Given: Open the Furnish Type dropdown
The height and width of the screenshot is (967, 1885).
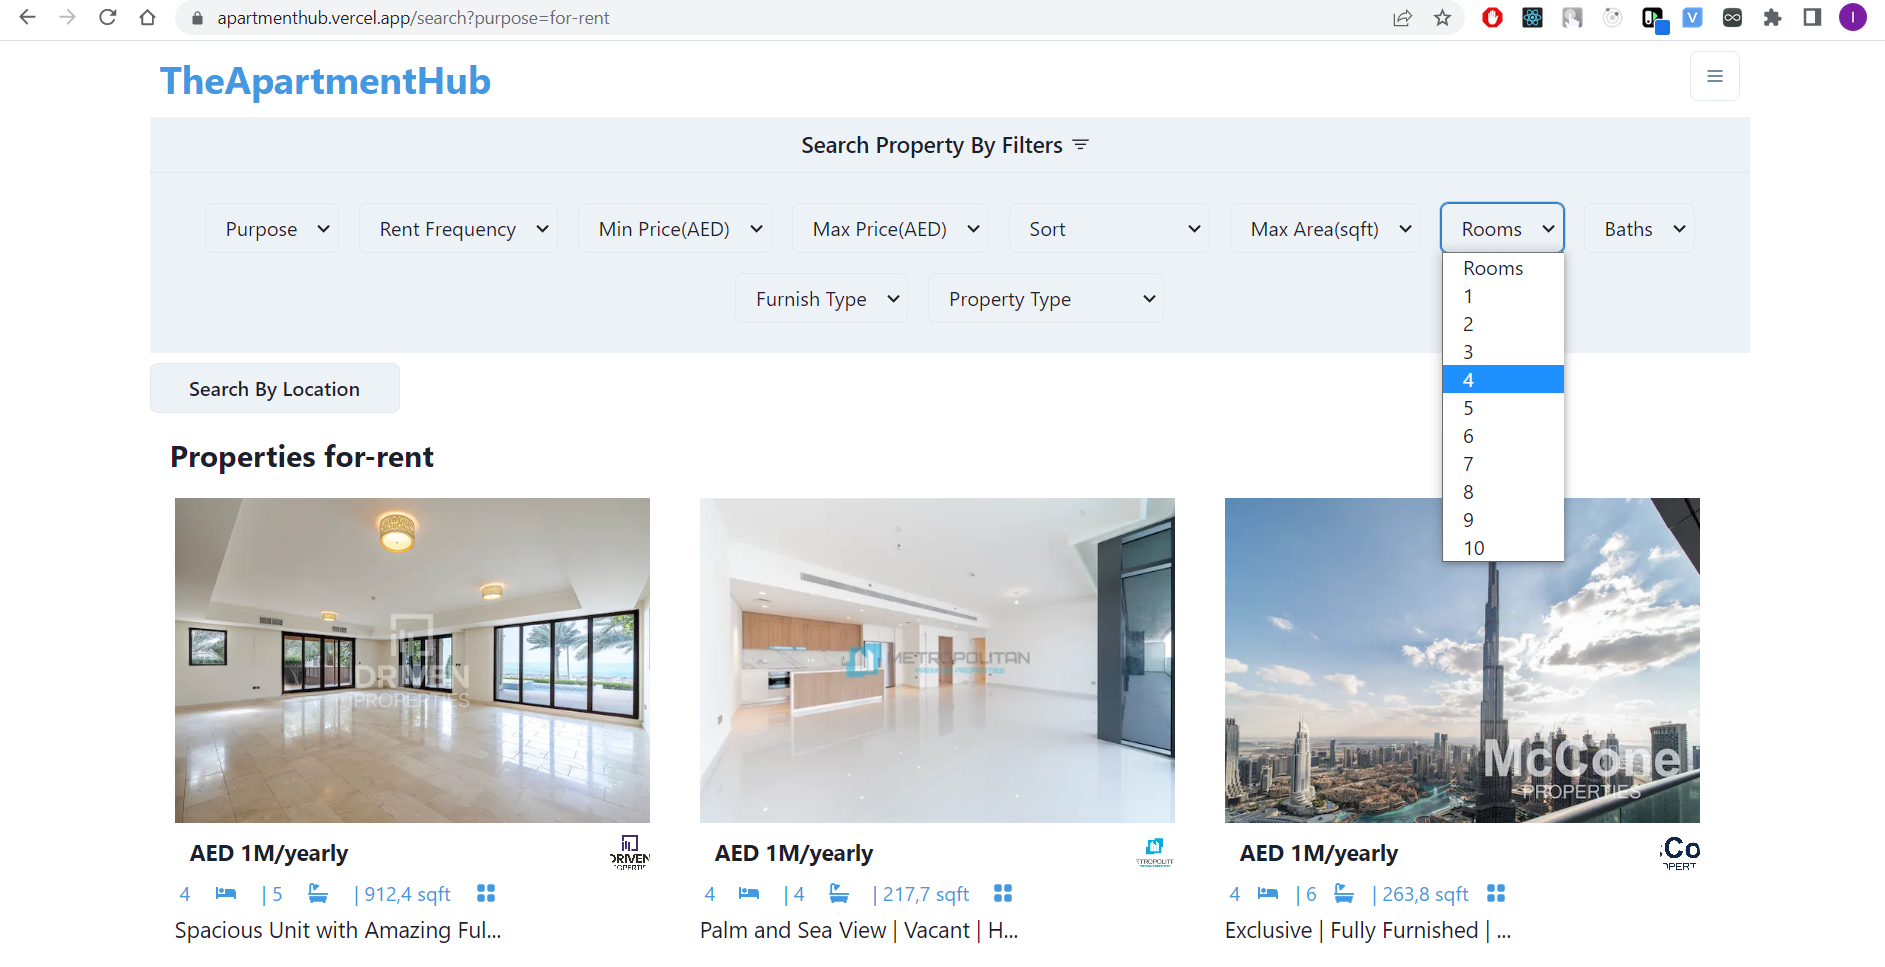Looking at the screenshot, I should pyautogui.click(x=821, y=298).
